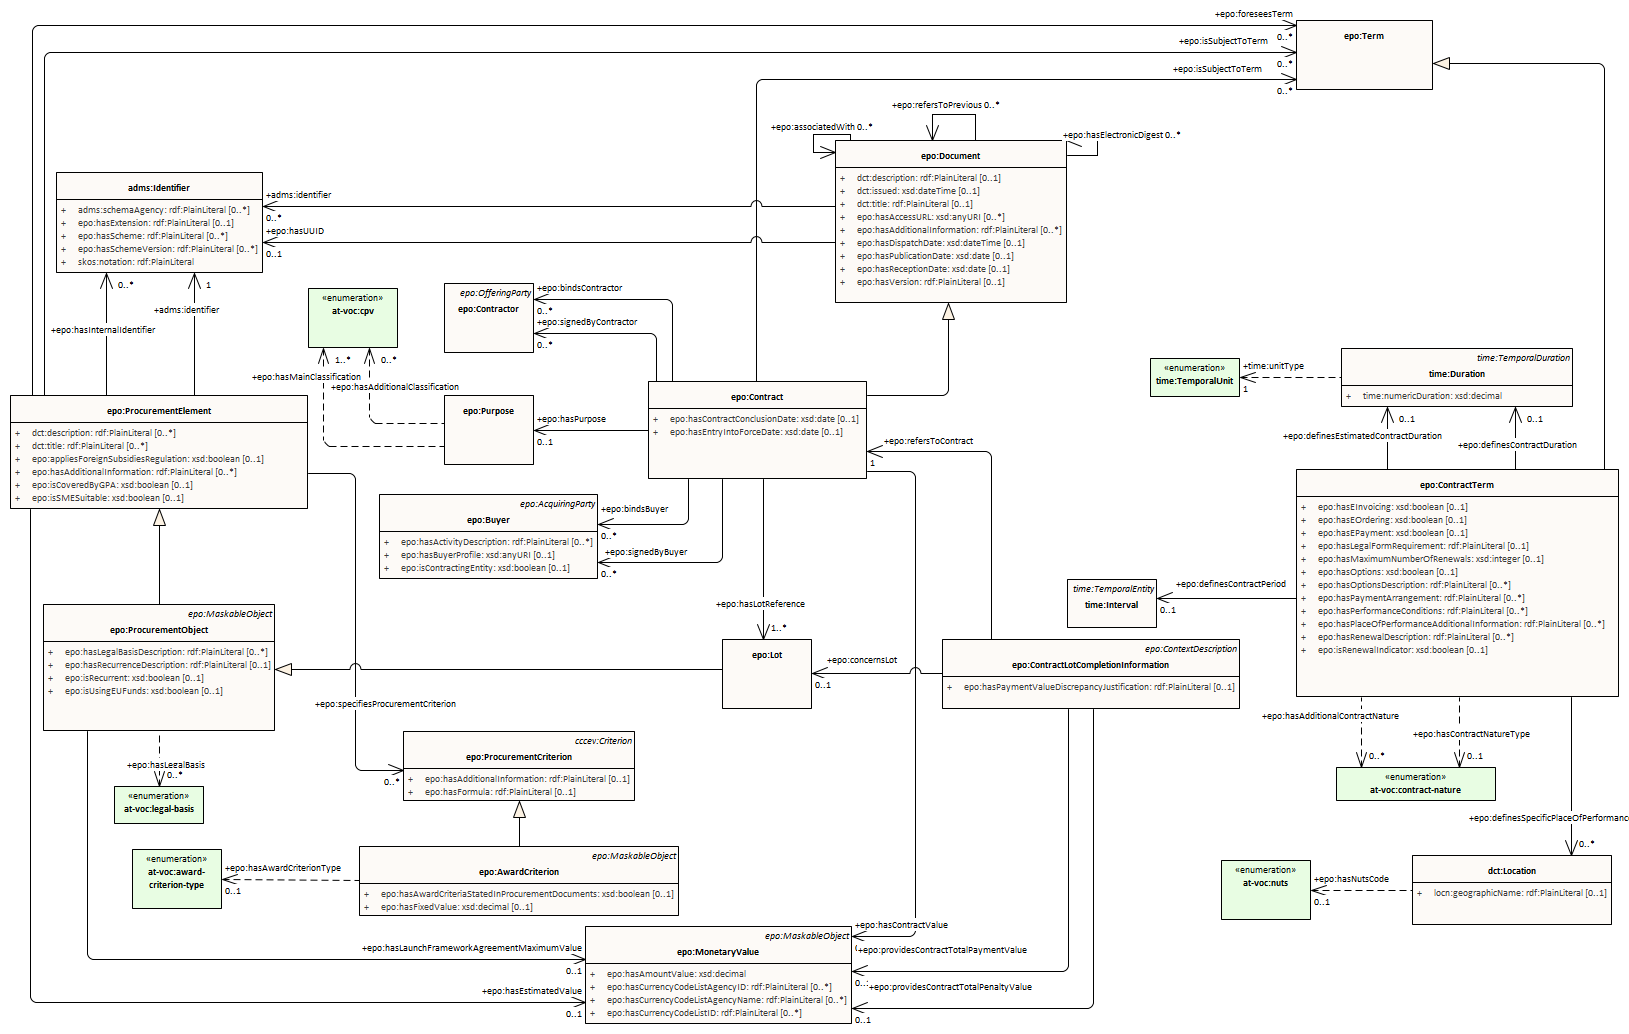Select the epo:Contract class header
The height and width of the screenshot is (1034, 1629).
point(757,397)
